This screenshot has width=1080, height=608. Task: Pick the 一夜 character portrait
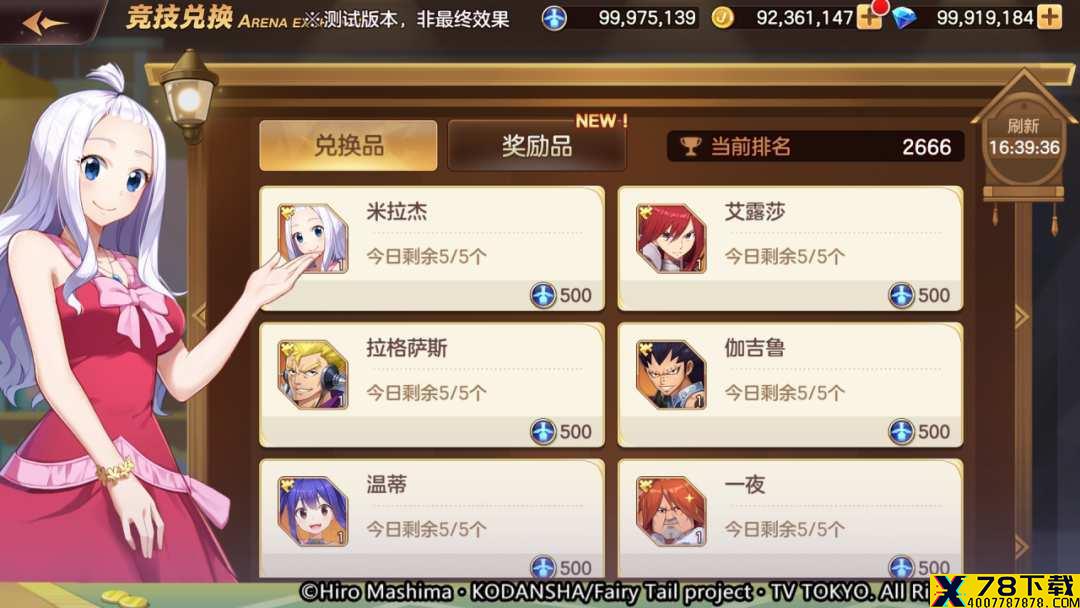[671, 511]
